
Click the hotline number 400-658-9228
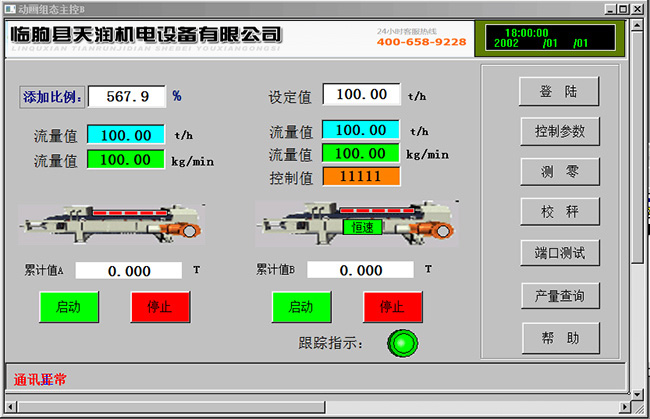[421, 42]
